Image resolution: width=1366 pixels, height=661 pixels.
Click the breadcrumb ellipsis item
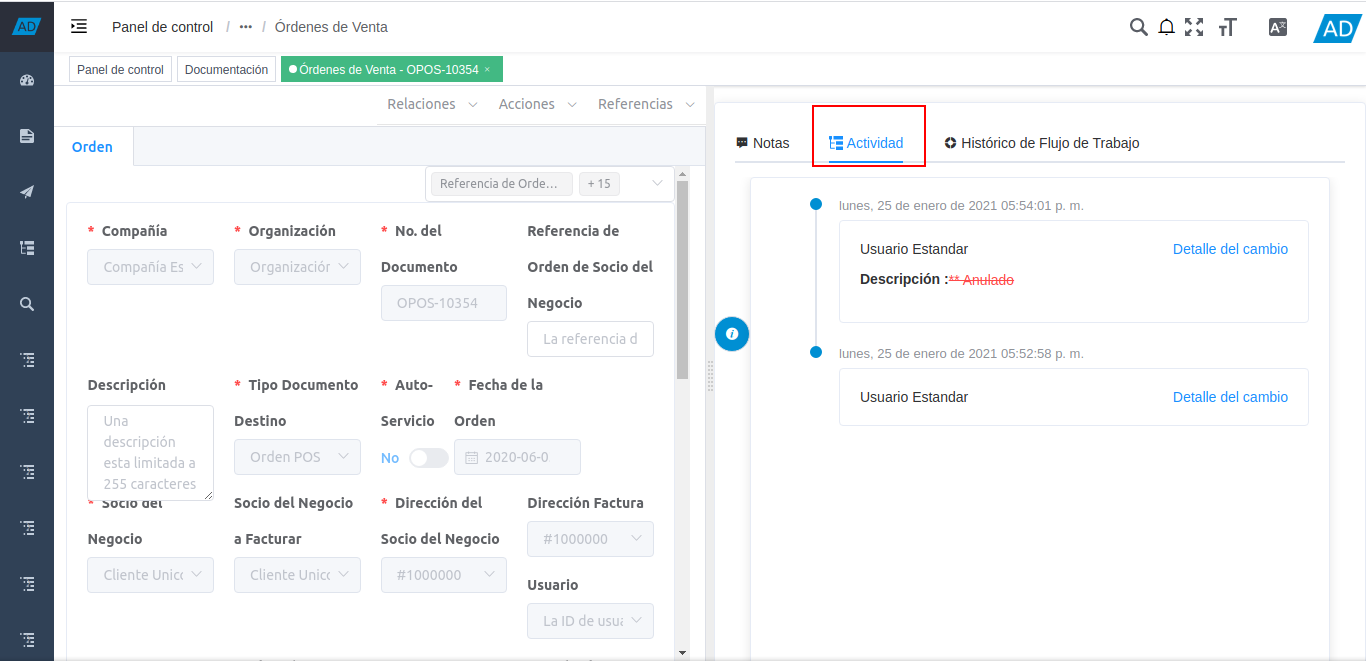[246, 27]
